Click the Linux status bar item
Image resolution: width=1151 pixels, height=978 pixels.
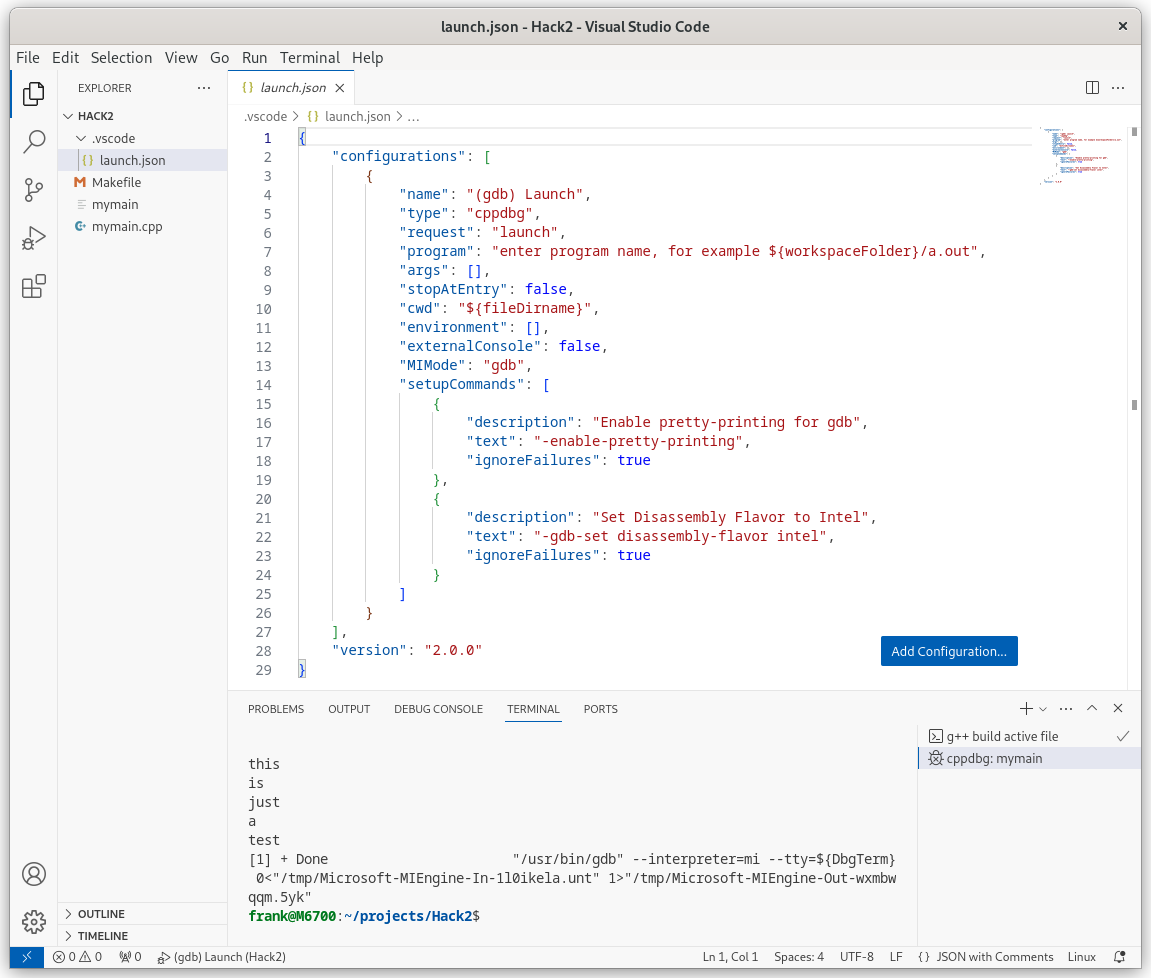tap(1081, 957)
